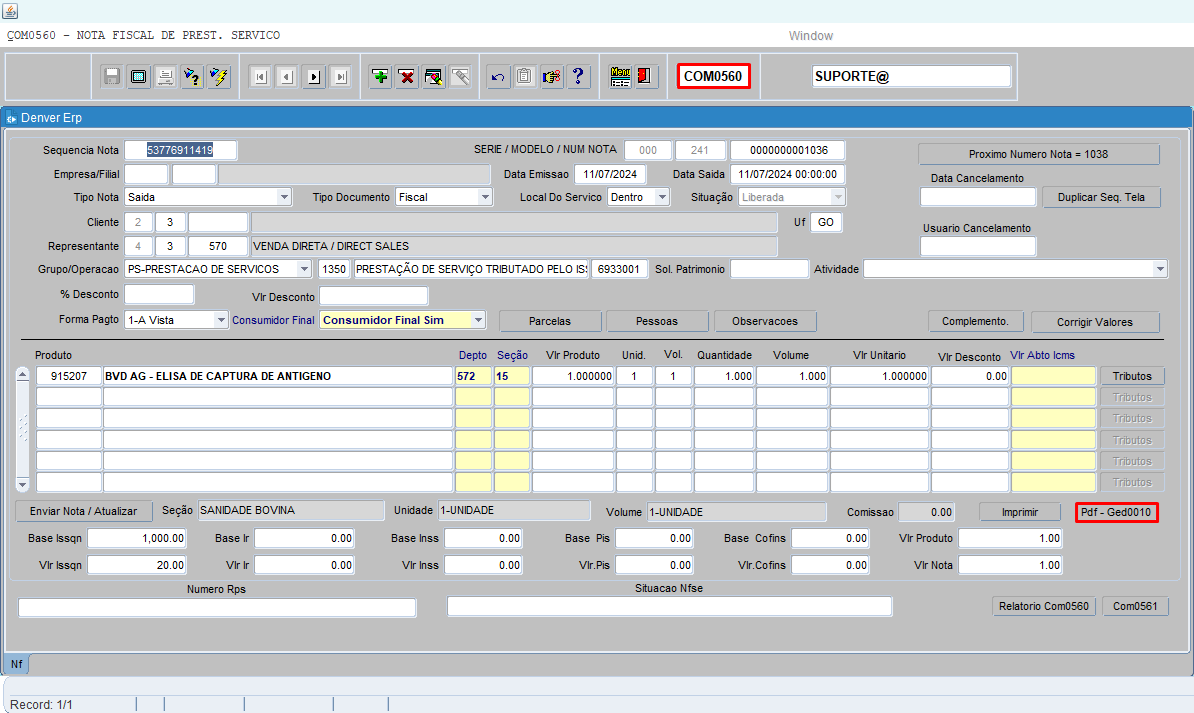Viewport: 1194px width, 713px height.
Task: Go to the next record
Action: 314,76
